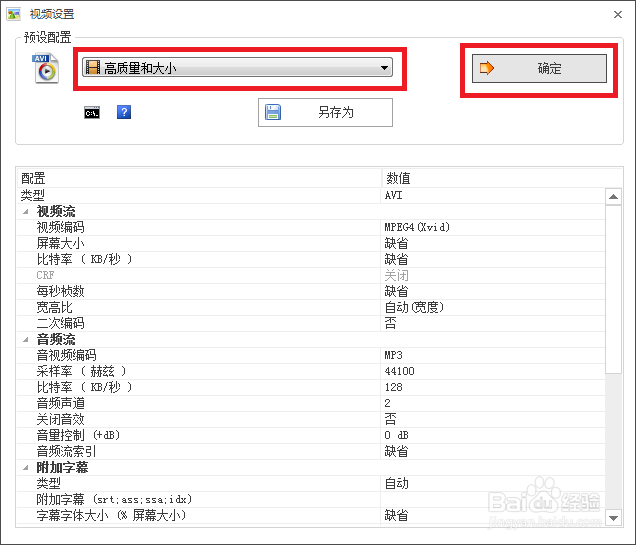Collapse the 附加字幕 section
This screenshot has width=636, height=545.
pos(26,468)
